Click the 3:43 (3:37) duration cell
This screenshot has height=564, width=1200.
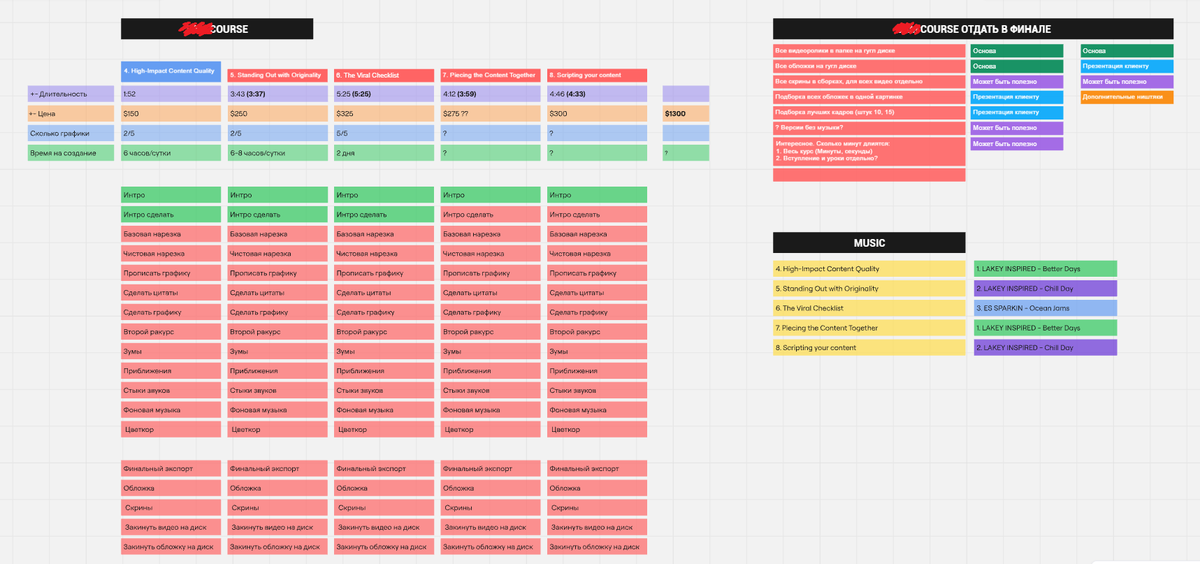point(278,93)
